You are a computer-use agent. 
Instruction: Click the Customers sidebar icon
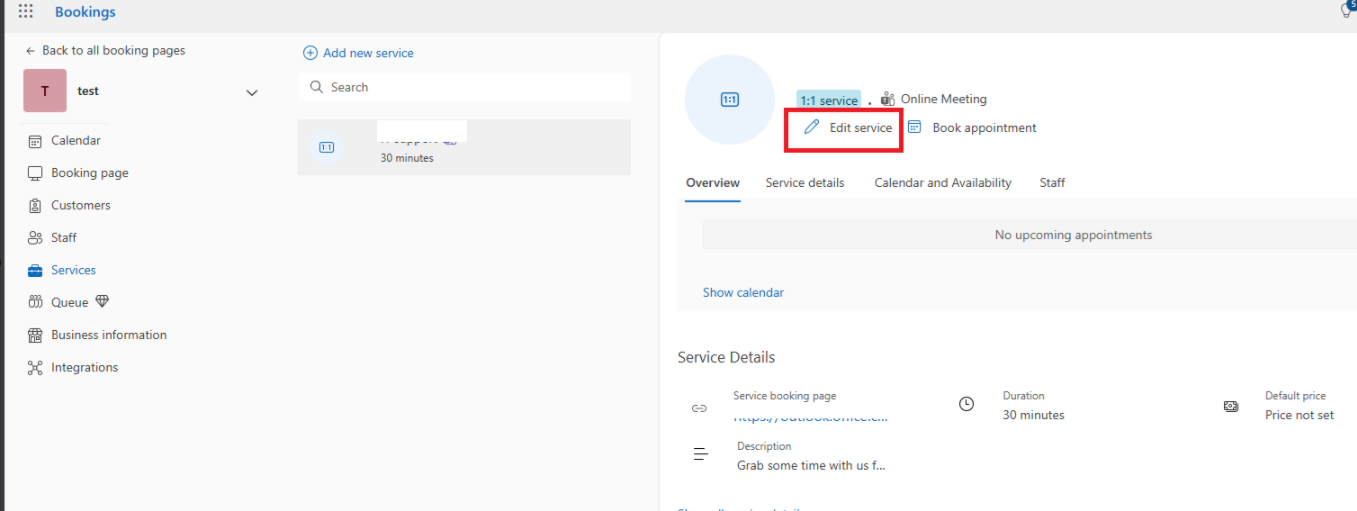[x=35, y=205]
